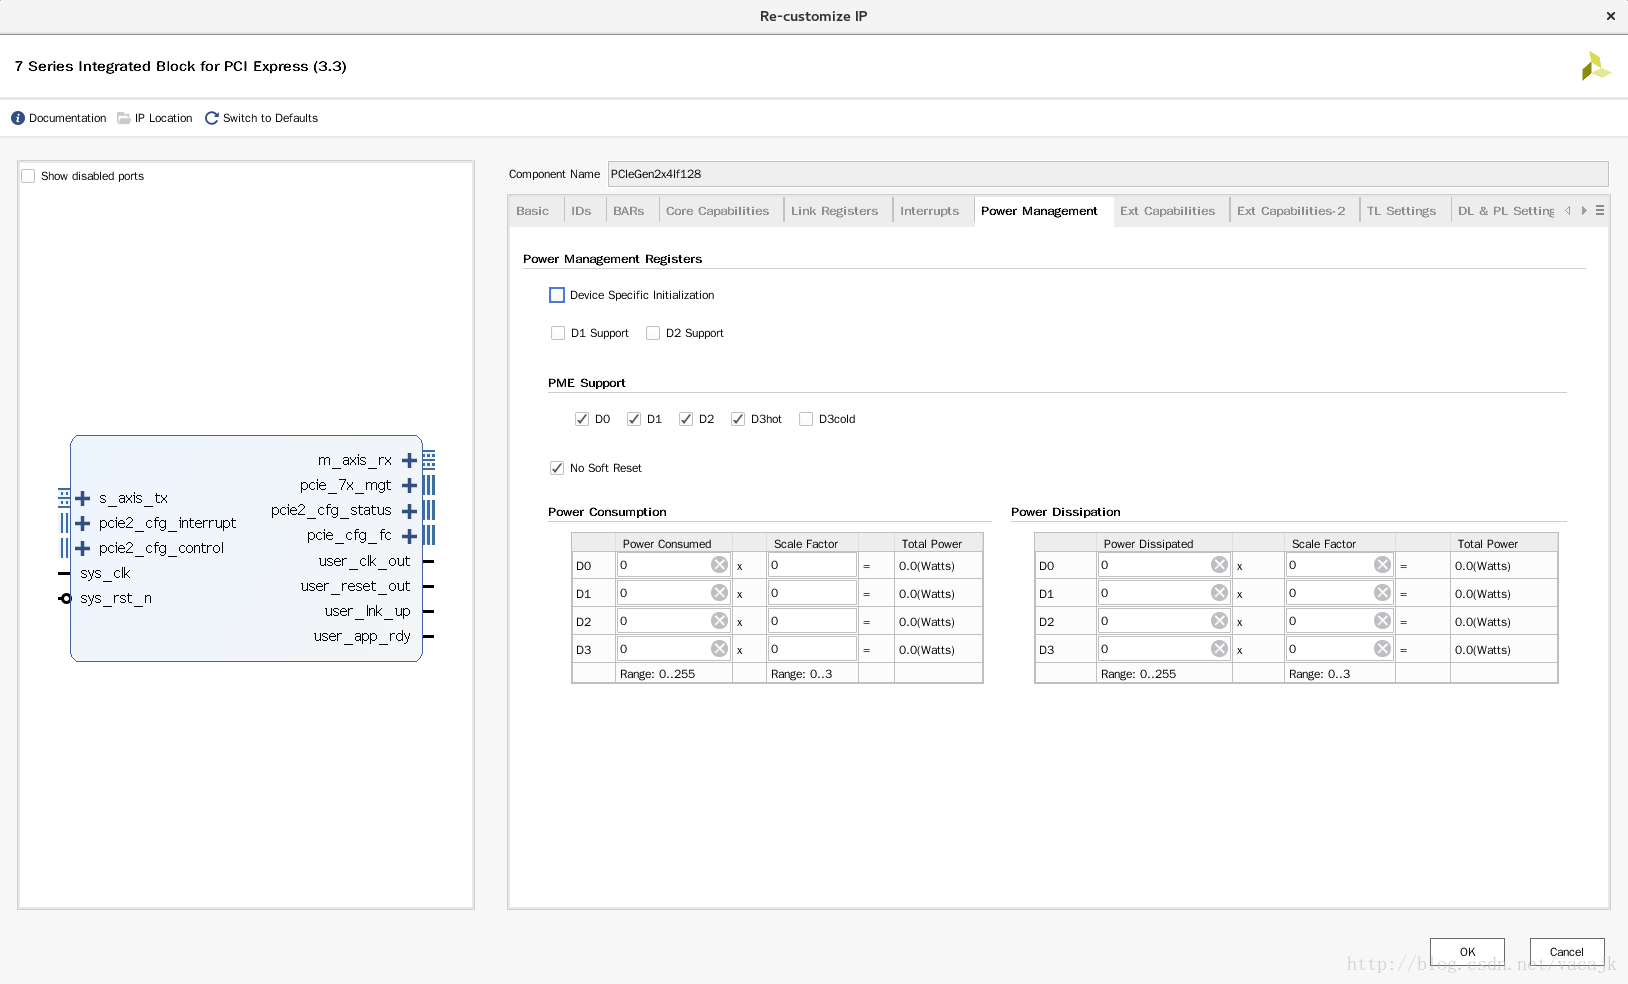Clear the D1 Power Consumed value
Screen dimensions: 1628x984
point(719,593)
